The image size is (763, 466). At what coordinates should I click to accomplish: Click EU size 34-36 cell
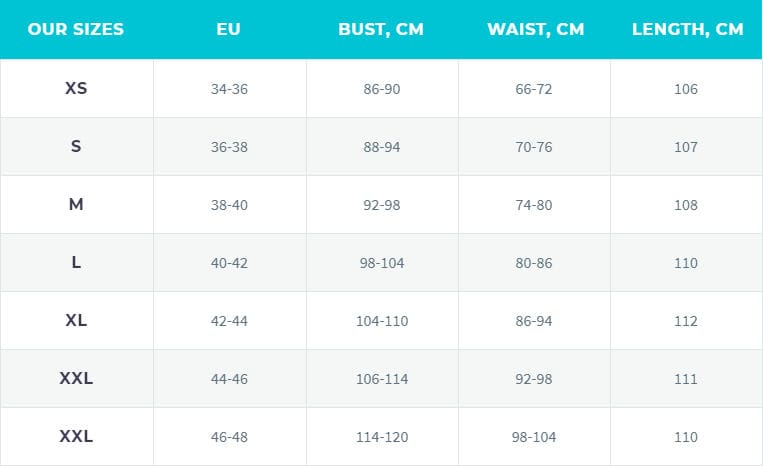click(x=229, y=89)
